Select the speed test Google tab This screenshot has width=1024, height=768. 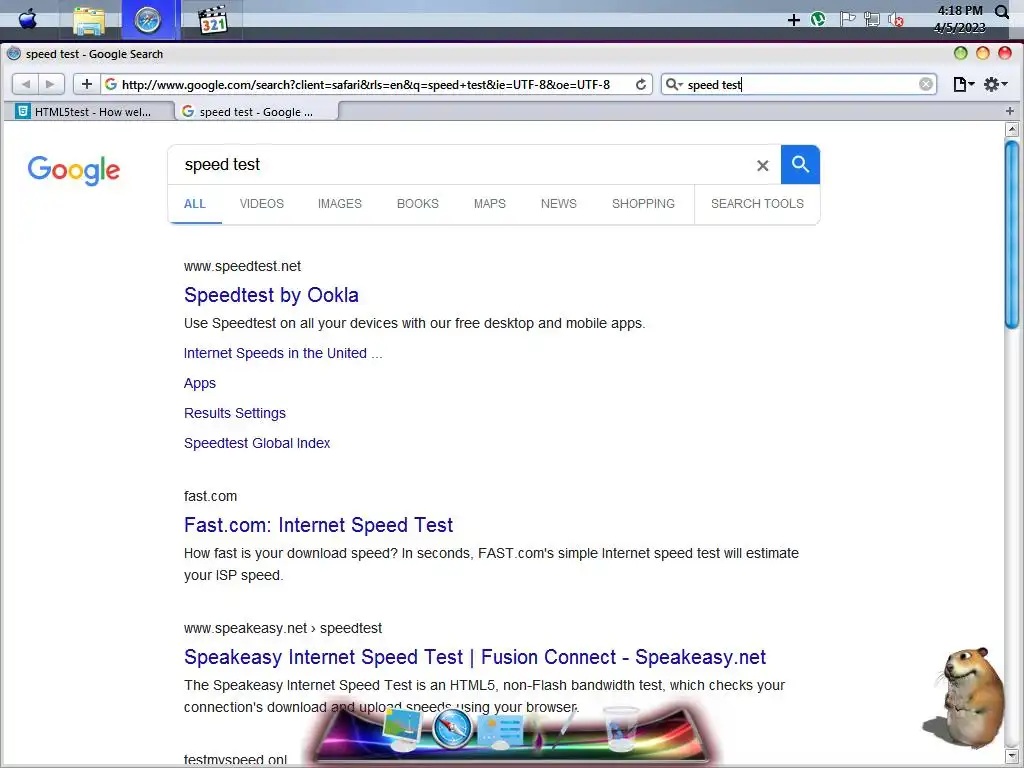coord(256,112)
